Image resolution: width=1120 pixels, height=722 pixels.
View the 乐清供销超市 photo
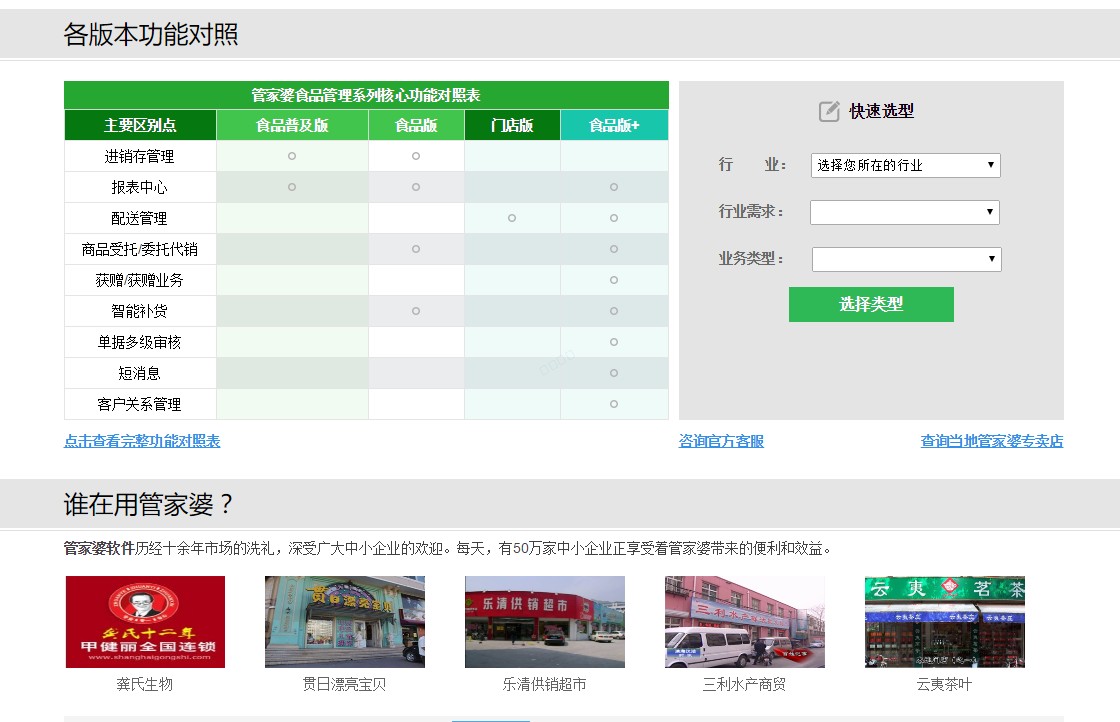coord(545,622)
